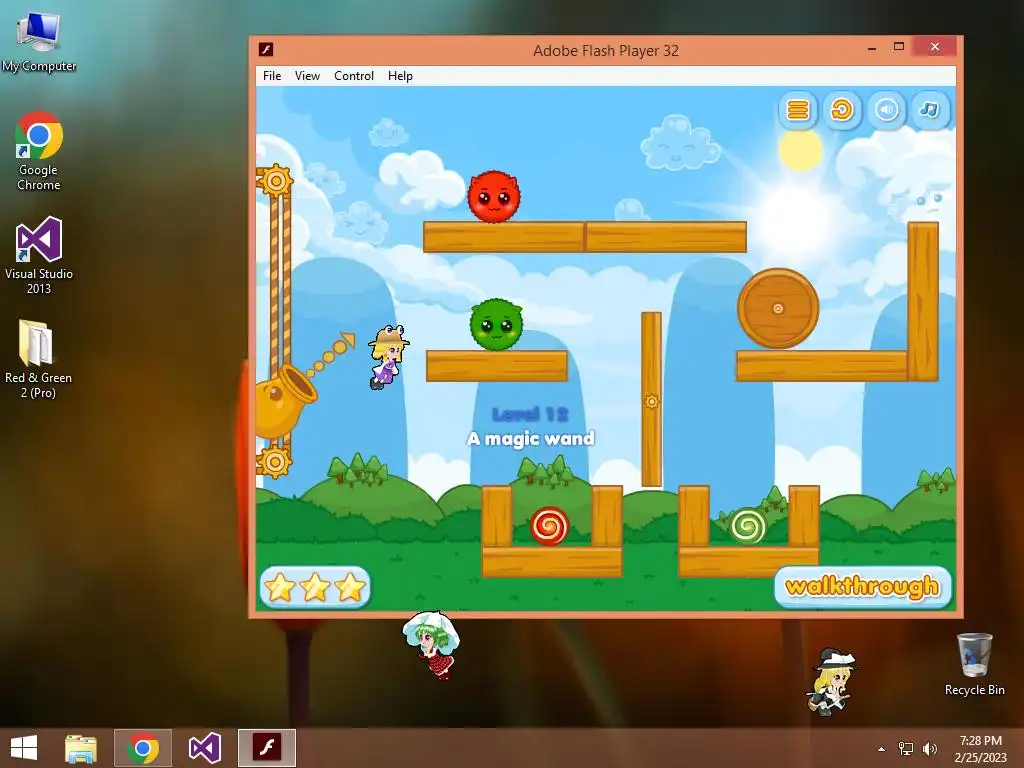Viewport: 1024px width, 768px height.
Task: Click the frog-hat girl mascot near cannon
Action: pyautogui.click(x=388, y=357)
